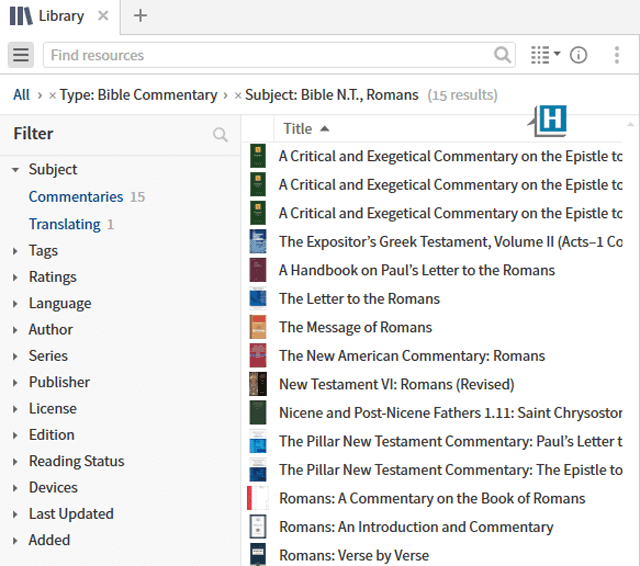Open The New American Commentary: Romans

tap(412, 356)
